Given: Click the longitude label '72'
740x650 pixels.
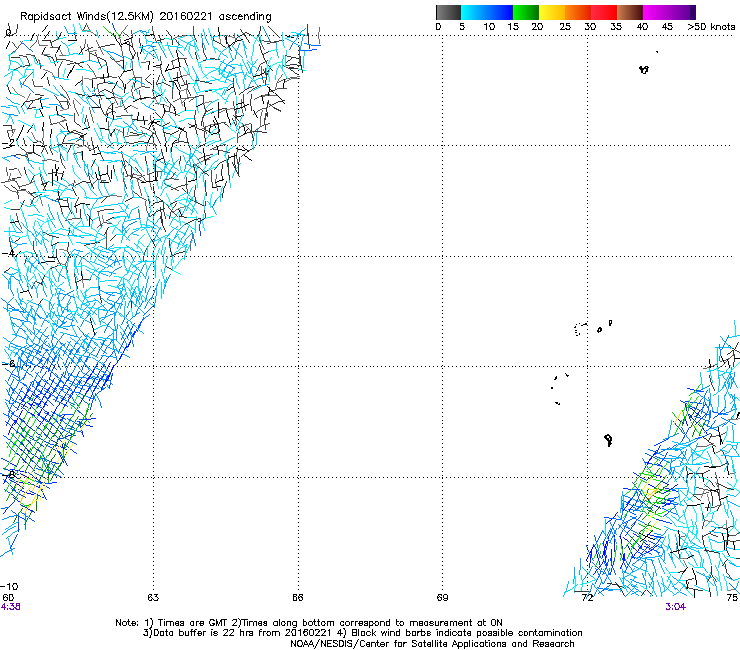Looking at the screenshot, I should tap(587, 598).
